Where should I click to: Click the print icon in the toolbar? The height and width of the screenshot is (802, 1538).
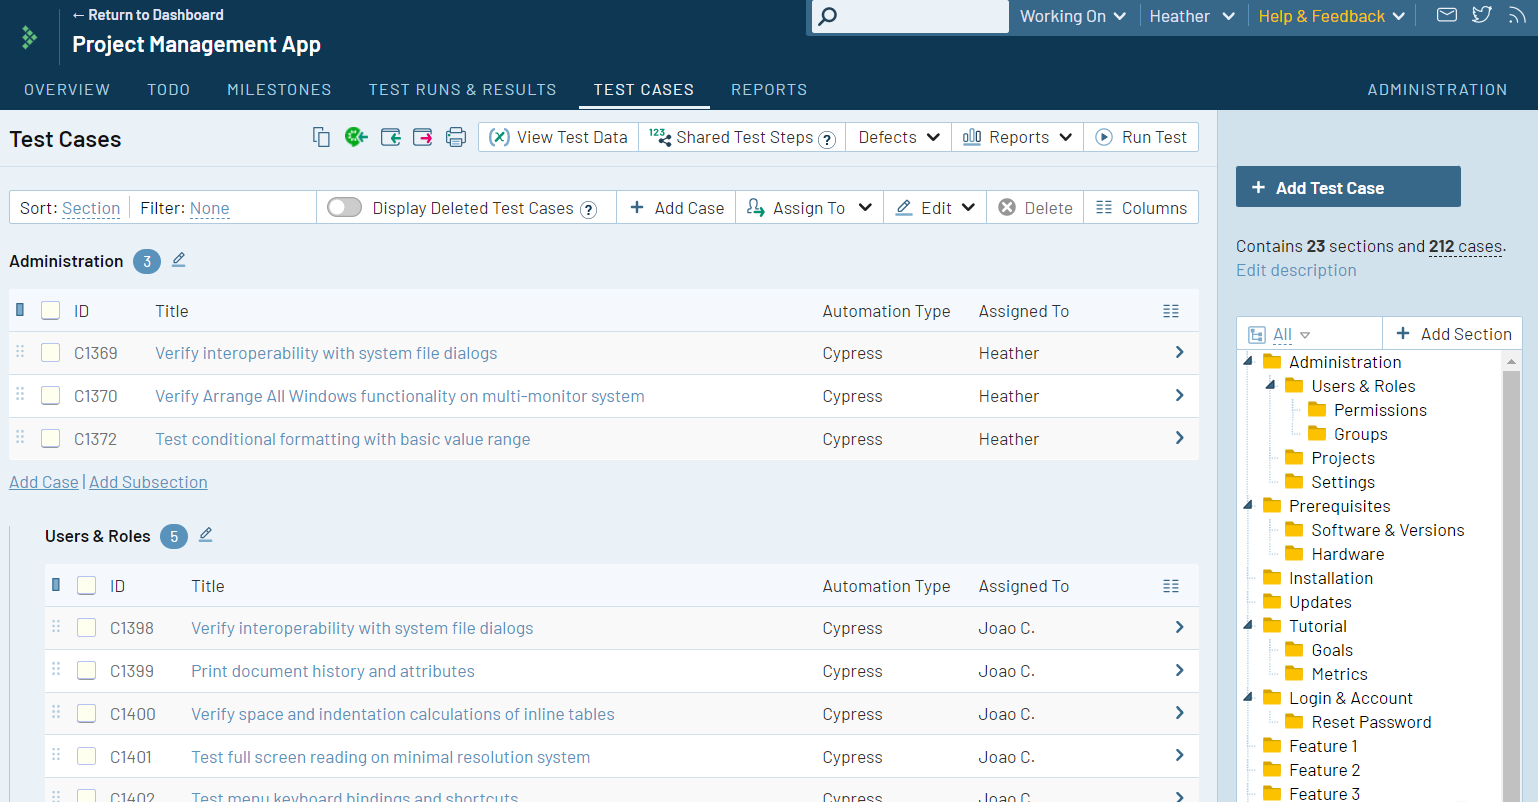tap(456, 137)
